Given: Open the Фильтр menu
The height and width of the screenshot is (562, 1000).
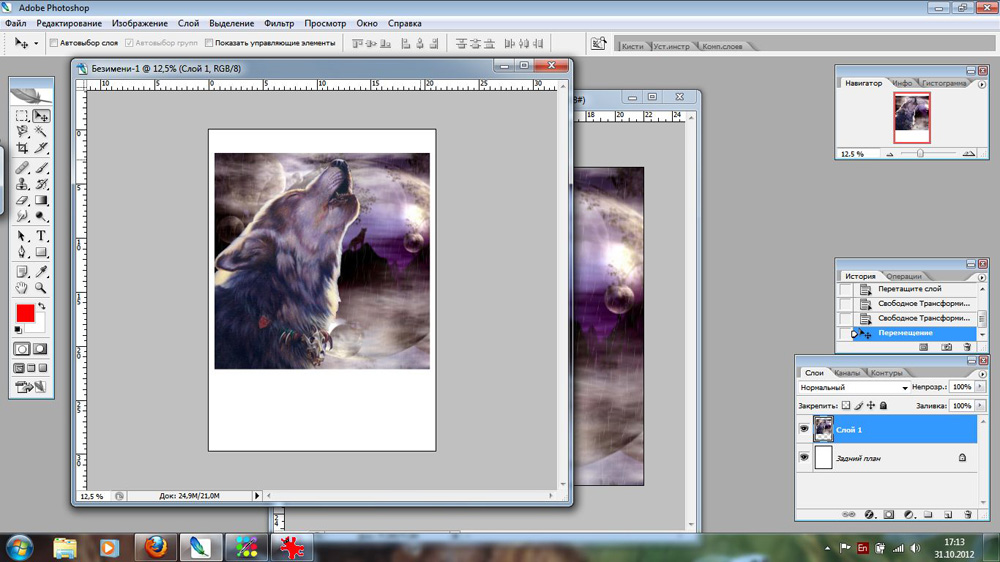Looking at the screenshot, I should click(279, 23).
